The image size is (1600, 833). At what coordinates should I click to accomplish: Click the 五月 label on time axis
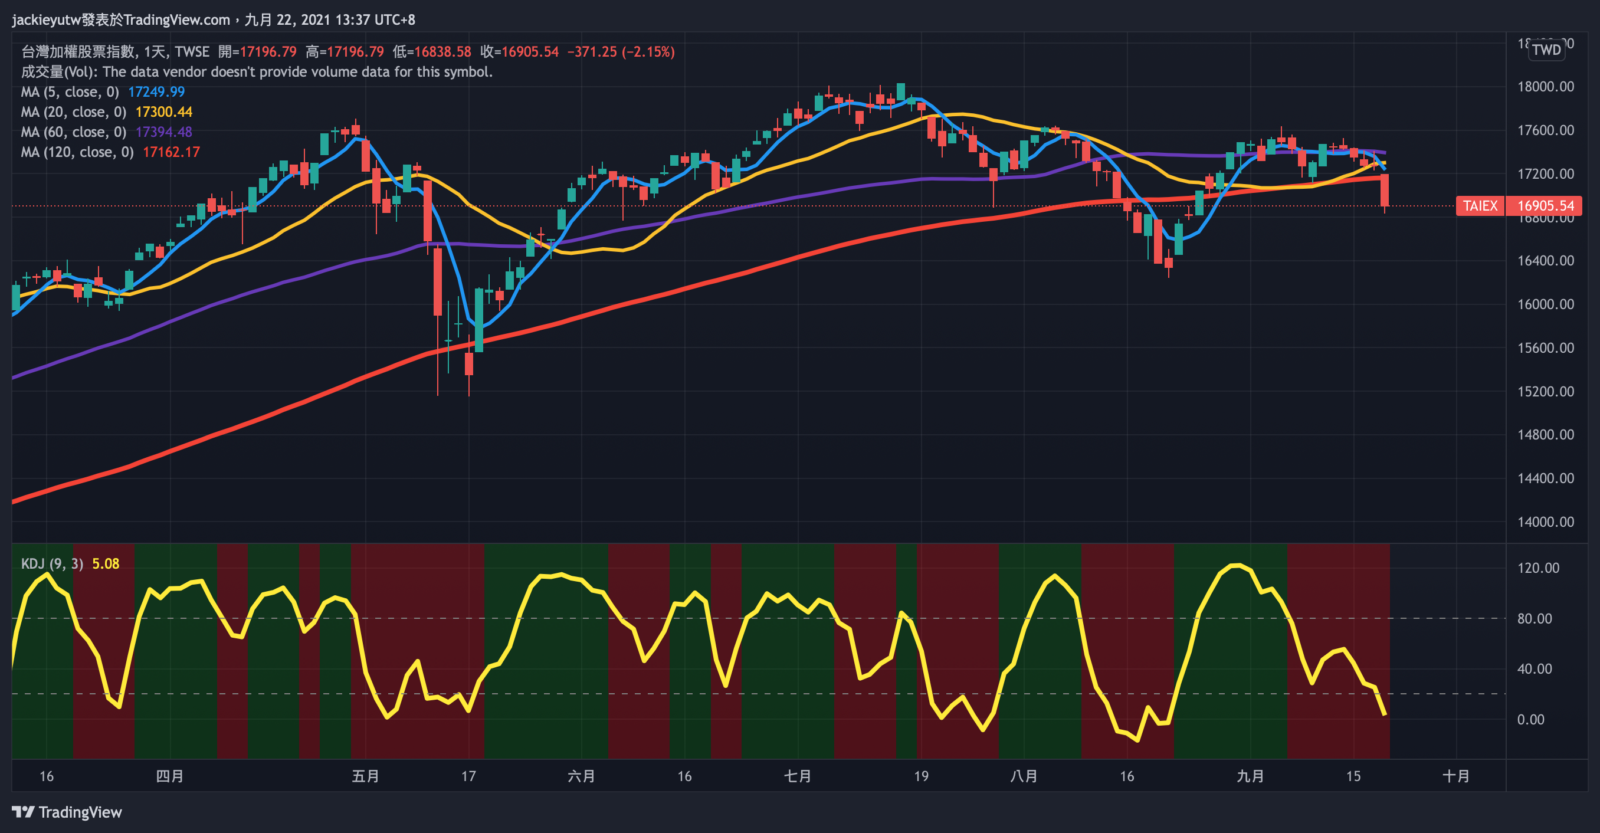tap(366, 776)
